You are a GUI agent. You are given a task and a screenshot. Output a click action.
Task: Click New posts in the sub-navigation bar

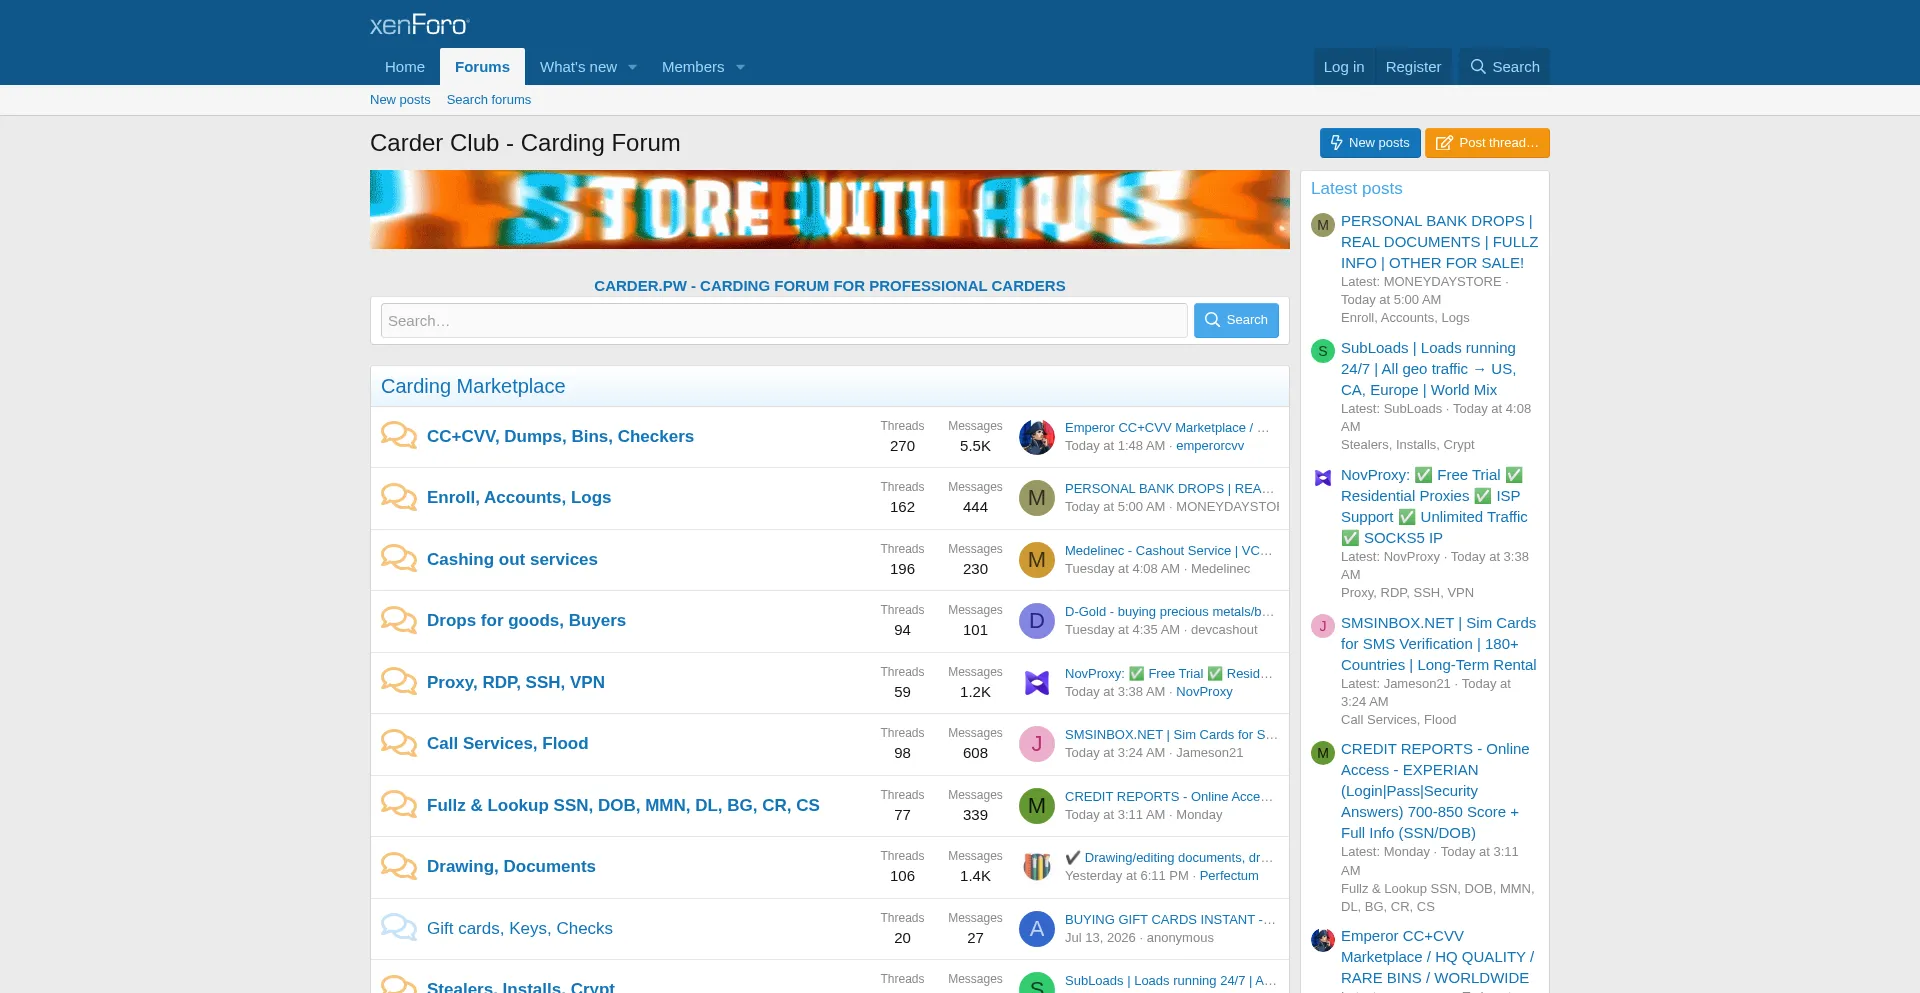[x=400, y=100]
